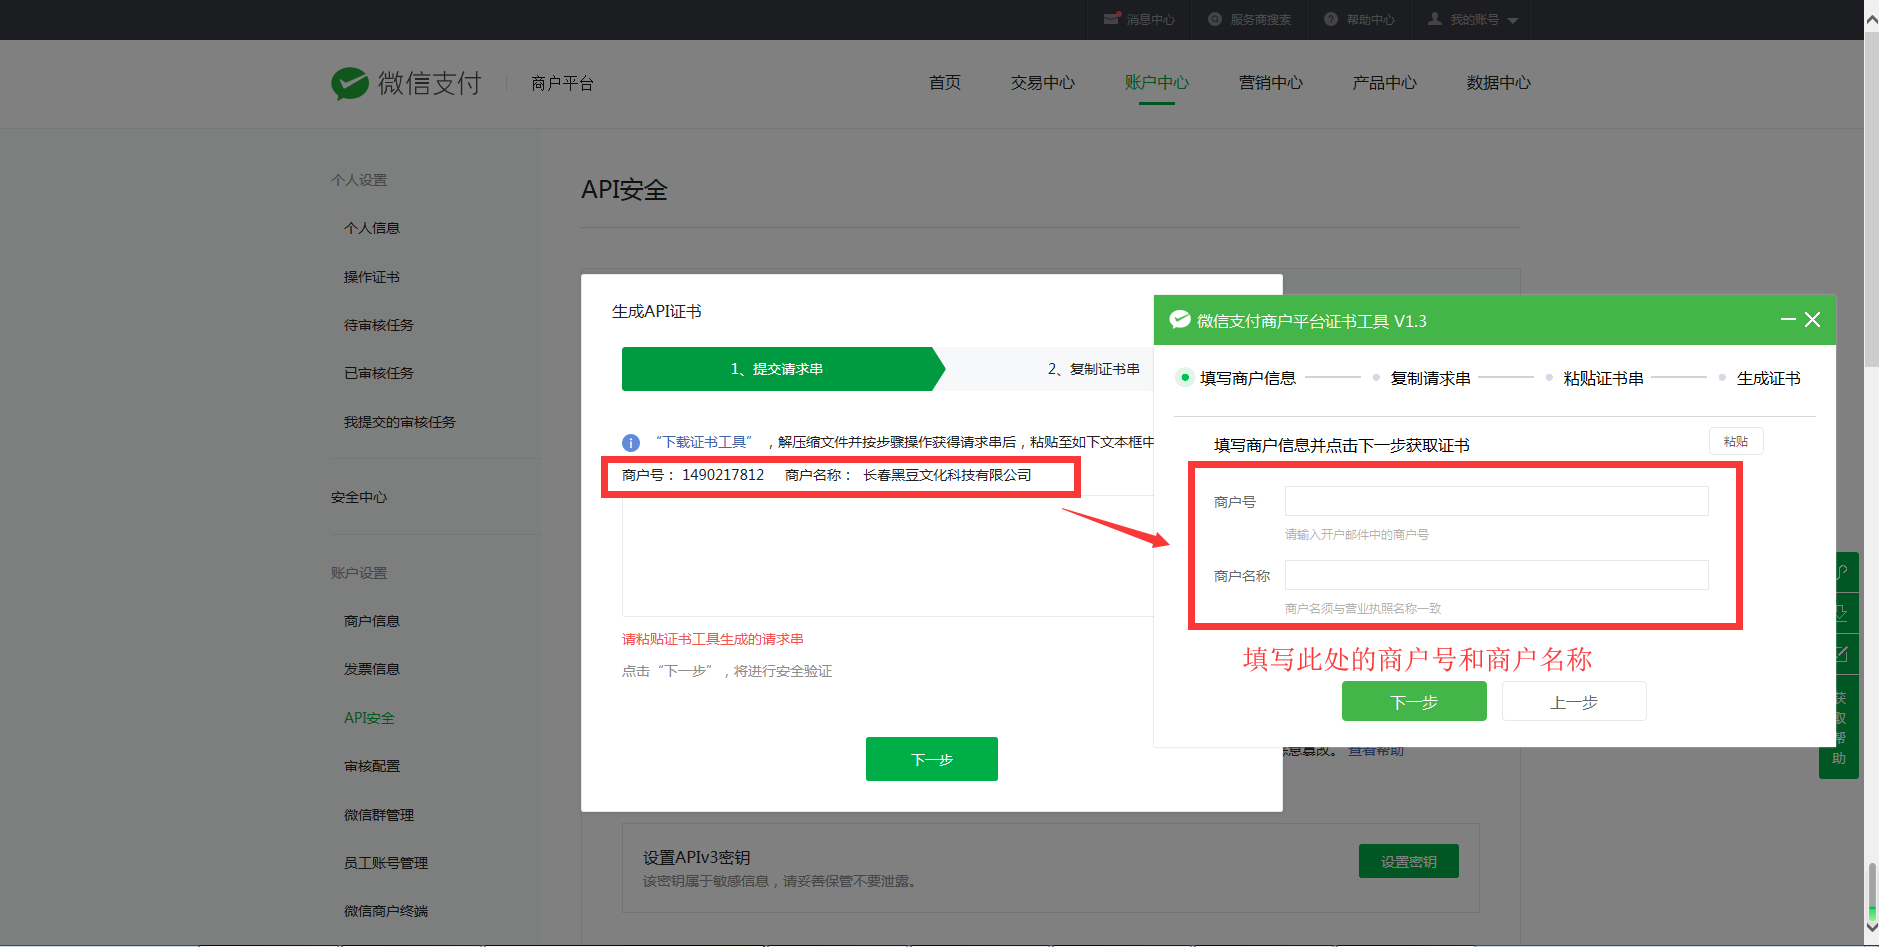Click the scrollbar down arrow

tap(1871, 928)
